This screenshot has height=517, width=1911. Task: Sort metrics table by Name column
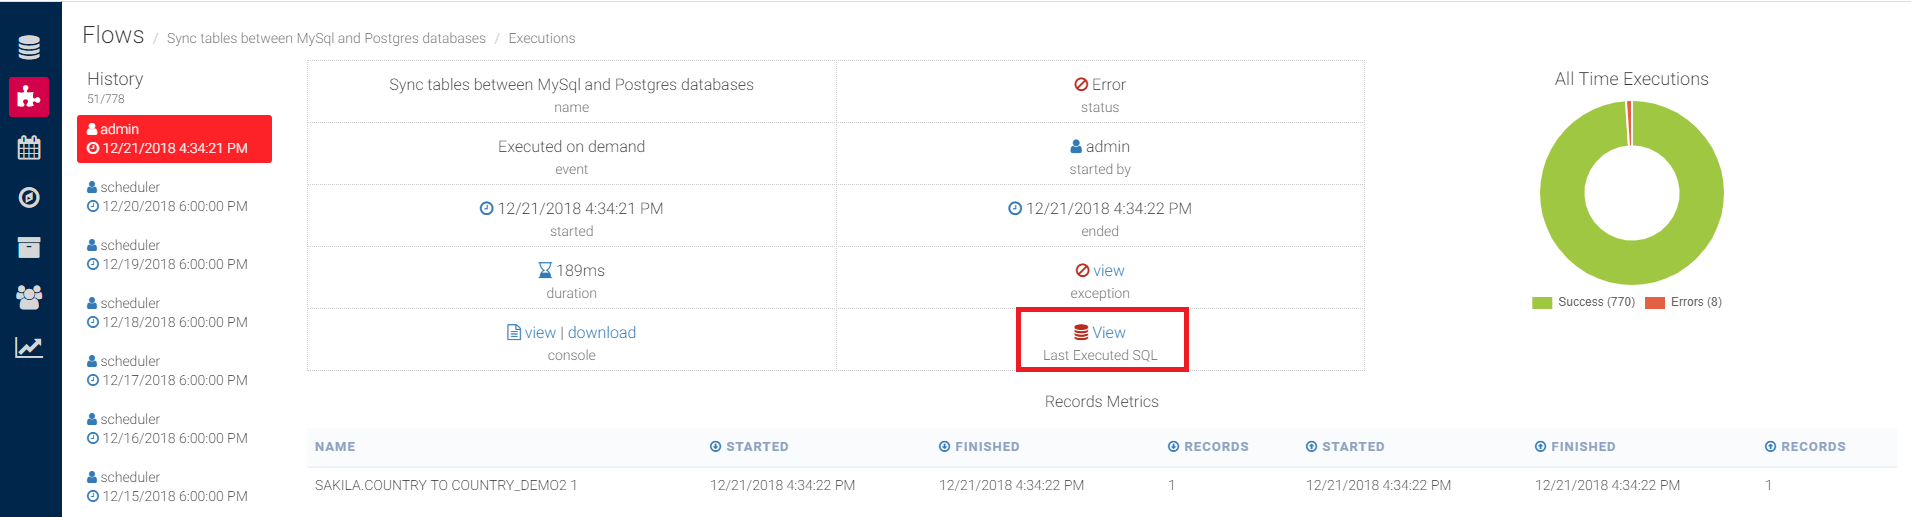point(335,447)
